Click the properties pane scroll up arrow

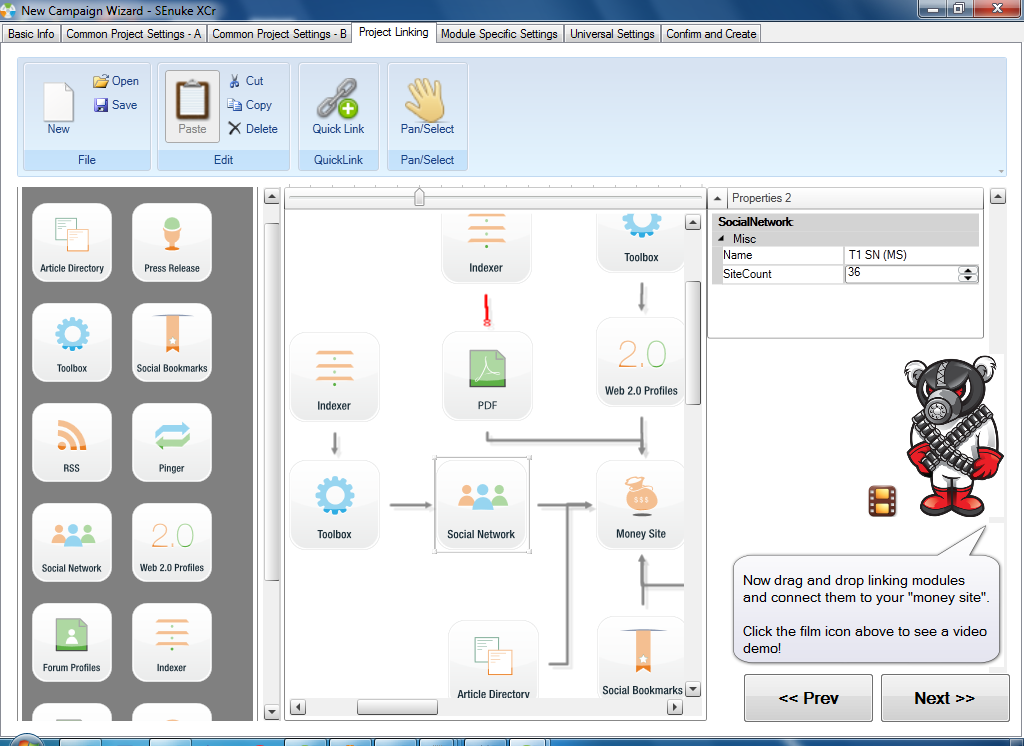pos(998,196)
